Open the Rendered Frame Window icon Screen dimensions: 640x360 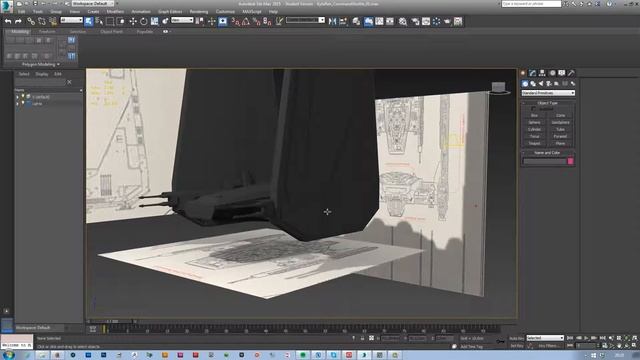[x=426, y=21]
